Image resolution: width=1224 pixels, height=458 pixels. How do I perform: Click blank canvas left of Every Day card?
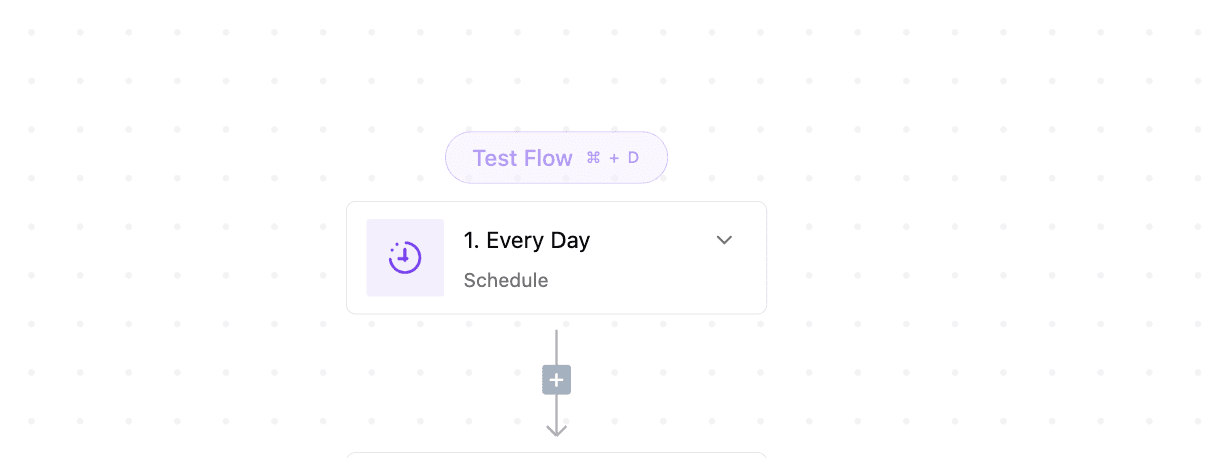(x=200, y=258)
